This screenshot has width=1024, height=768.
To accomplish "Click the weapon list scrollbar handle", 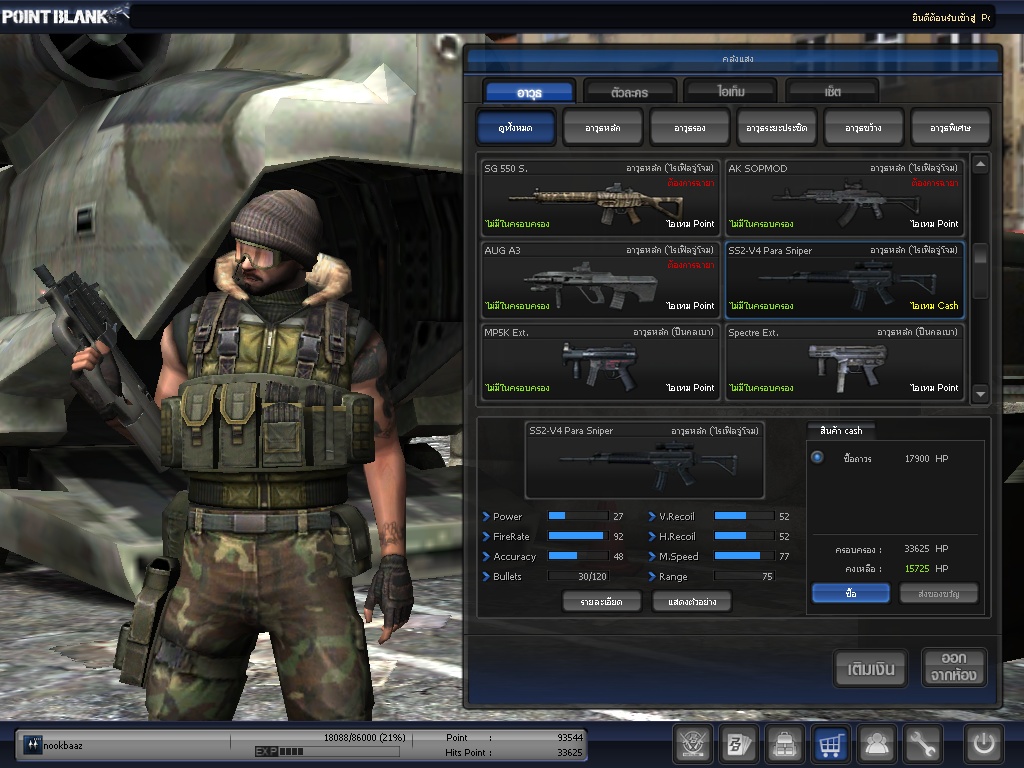I will tap(980, 270).
